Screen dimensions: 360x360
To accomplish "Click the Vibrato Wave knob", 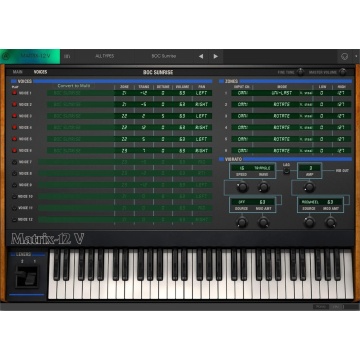I will pos(264,187).
